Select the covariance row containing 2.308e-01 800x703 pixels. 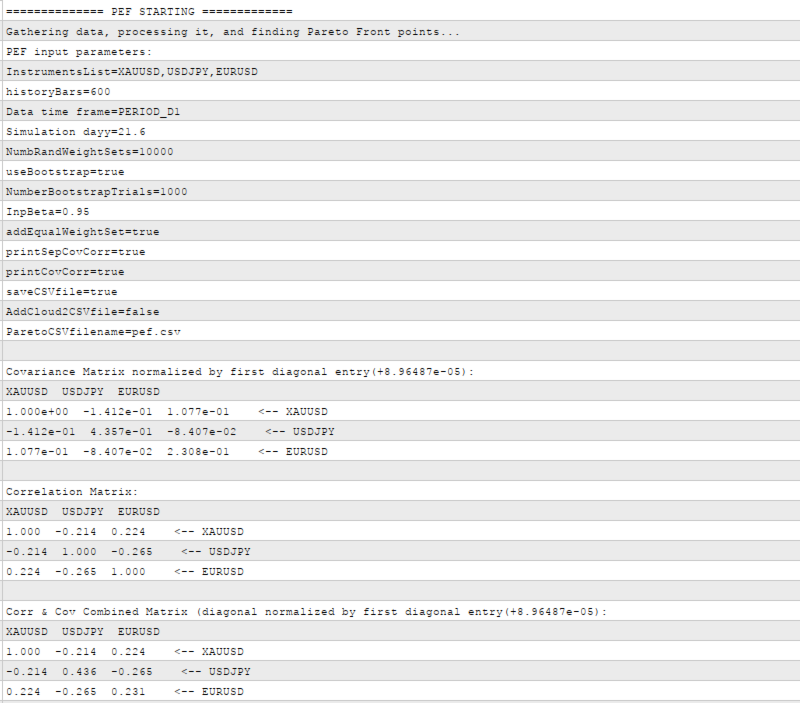(x=401, y=451)
